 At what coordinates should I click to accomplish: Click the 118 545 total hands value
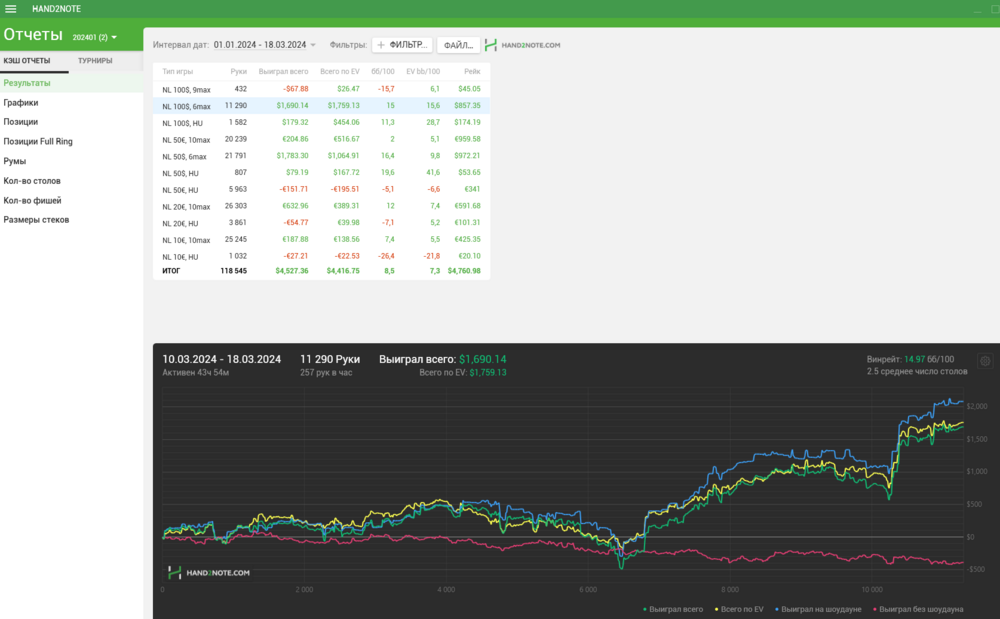[x=233, y=271]
